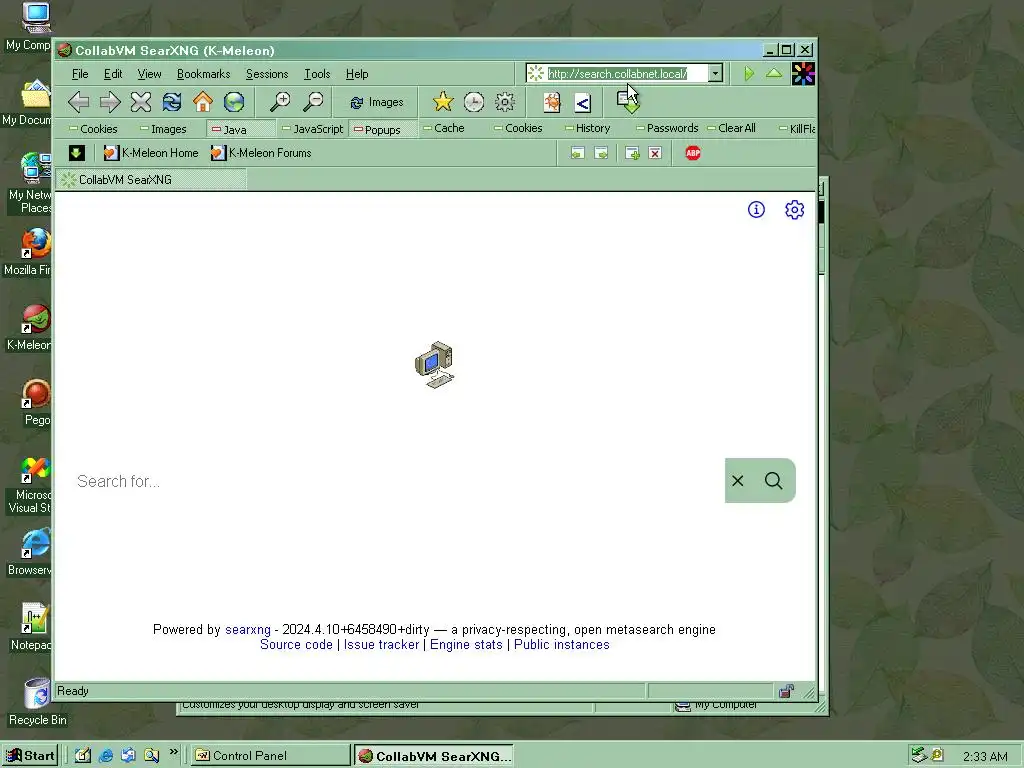Click the padlock security icon in the status bar
This screenshot has height=768, width=1024.
[x=787, y=691]
